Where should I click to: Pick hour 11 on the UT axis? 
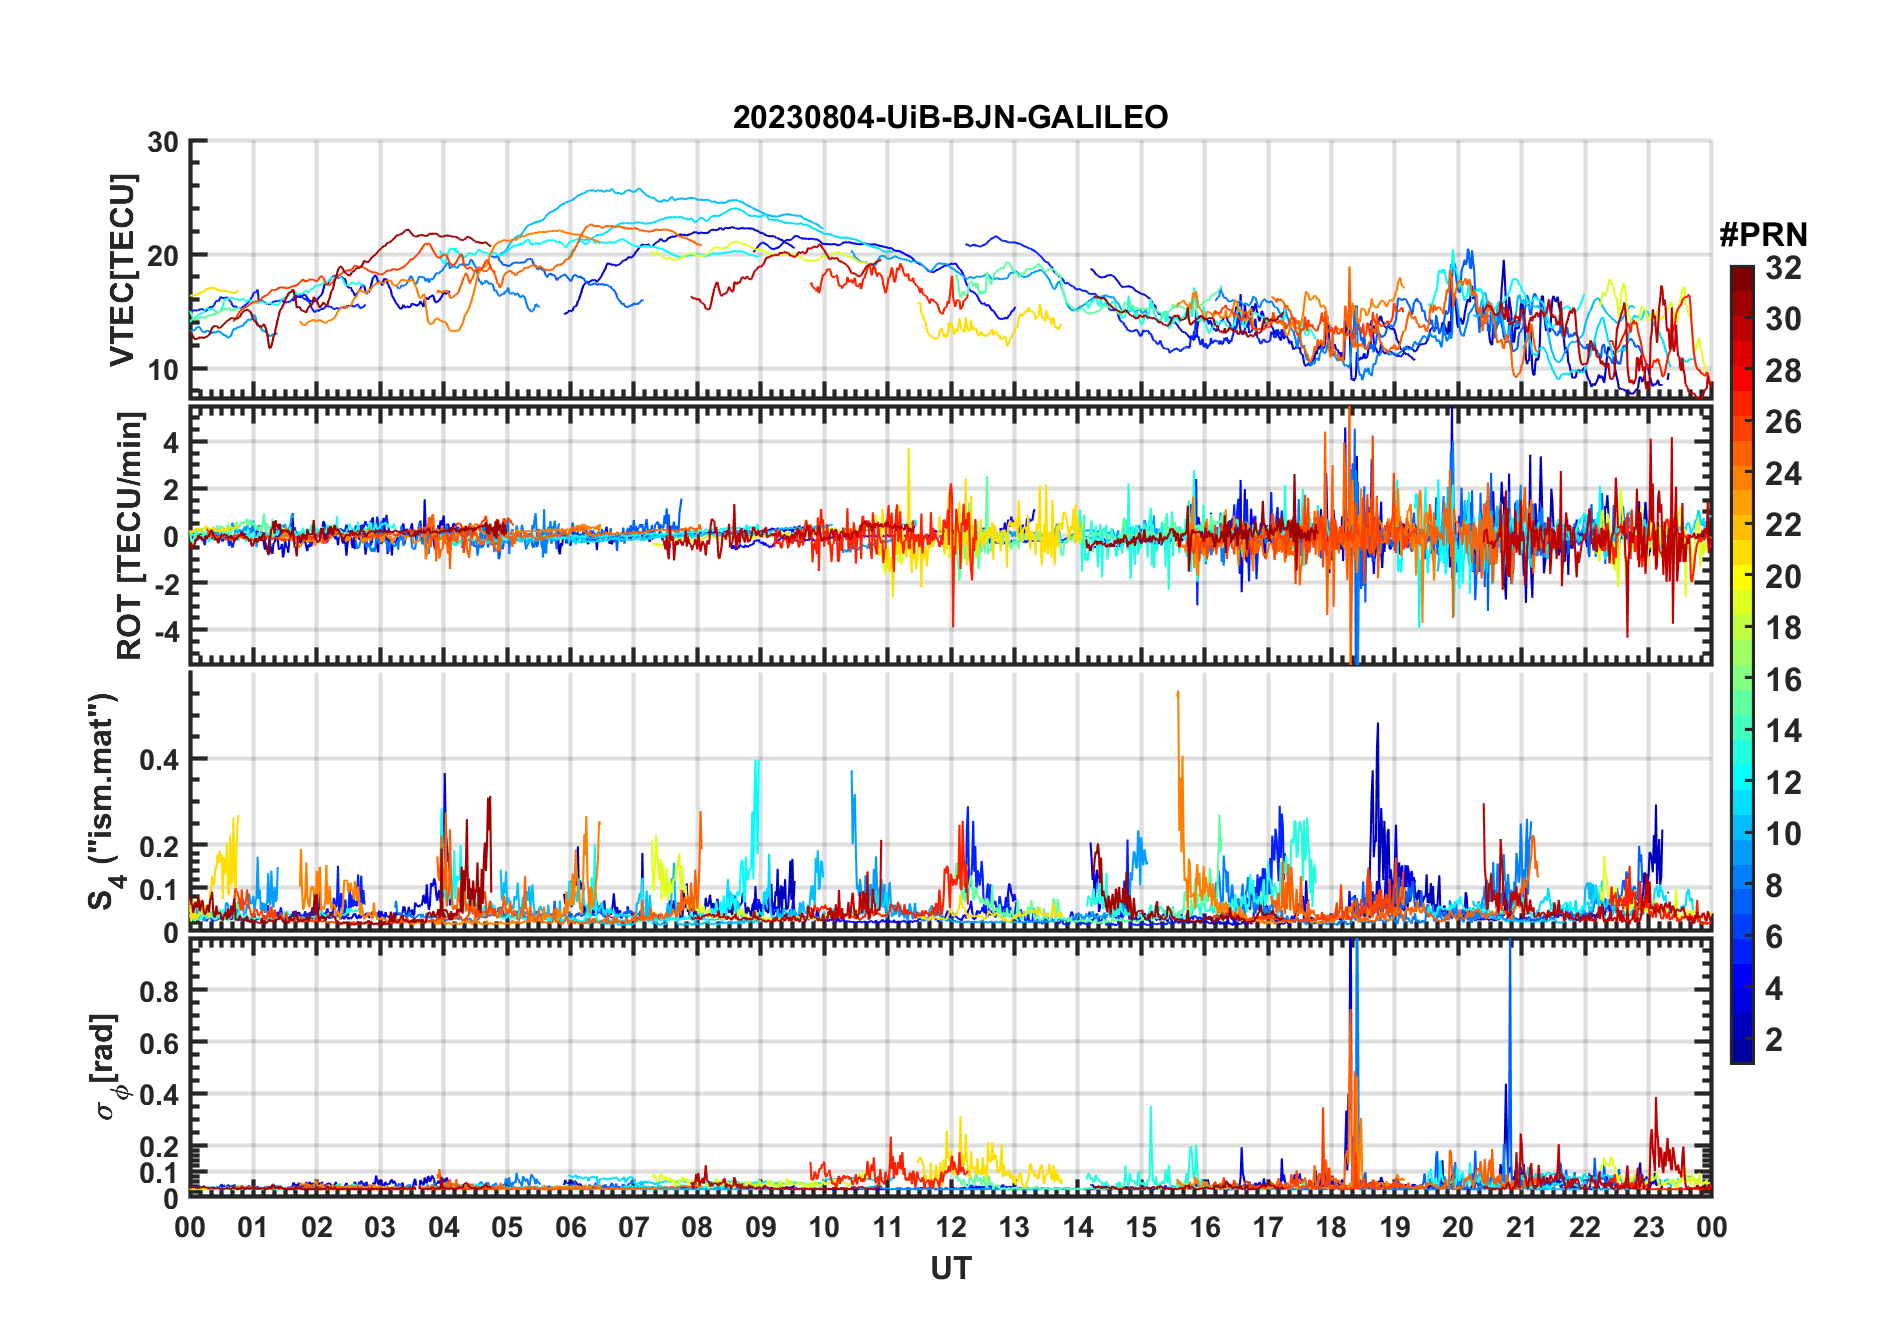888,1227
